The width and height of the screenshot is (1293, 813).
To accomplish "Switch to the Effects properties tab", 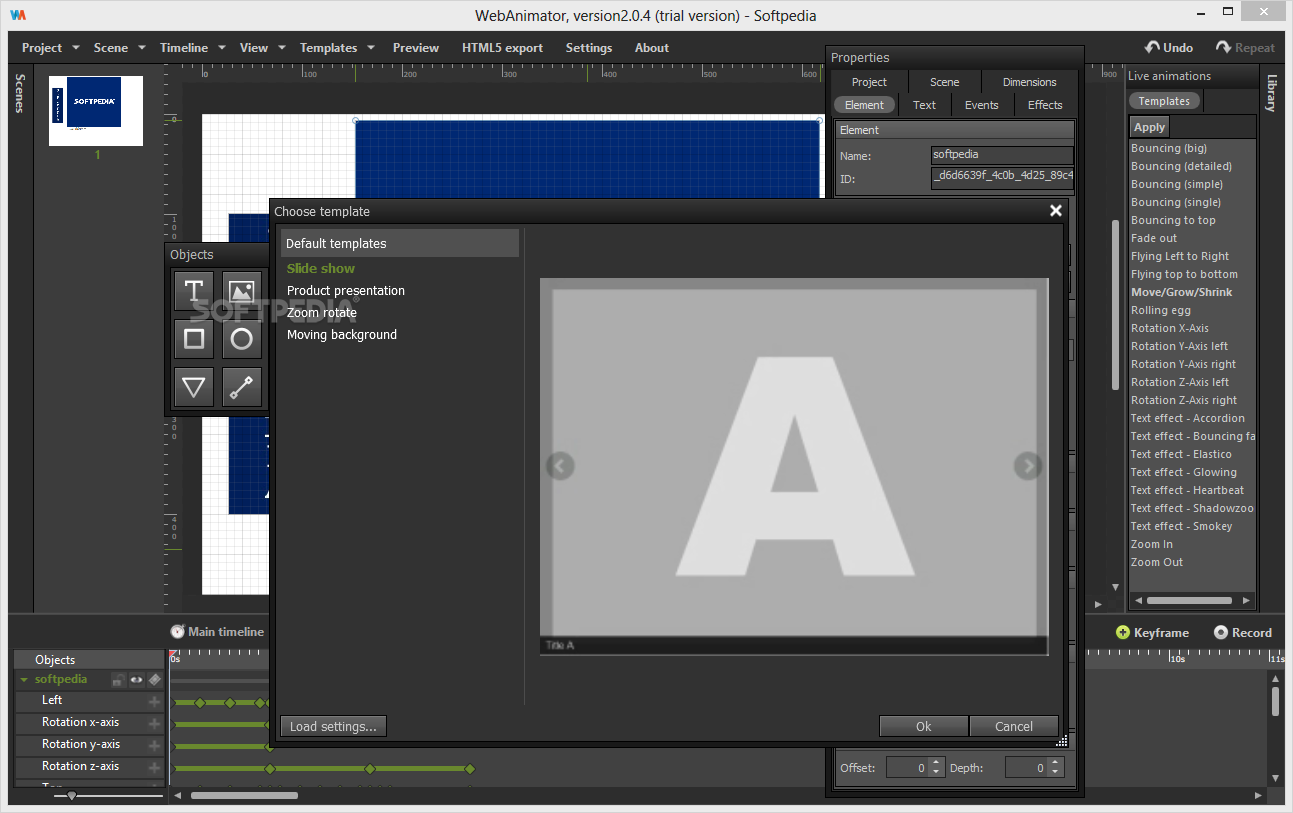I will [1045, 105].
